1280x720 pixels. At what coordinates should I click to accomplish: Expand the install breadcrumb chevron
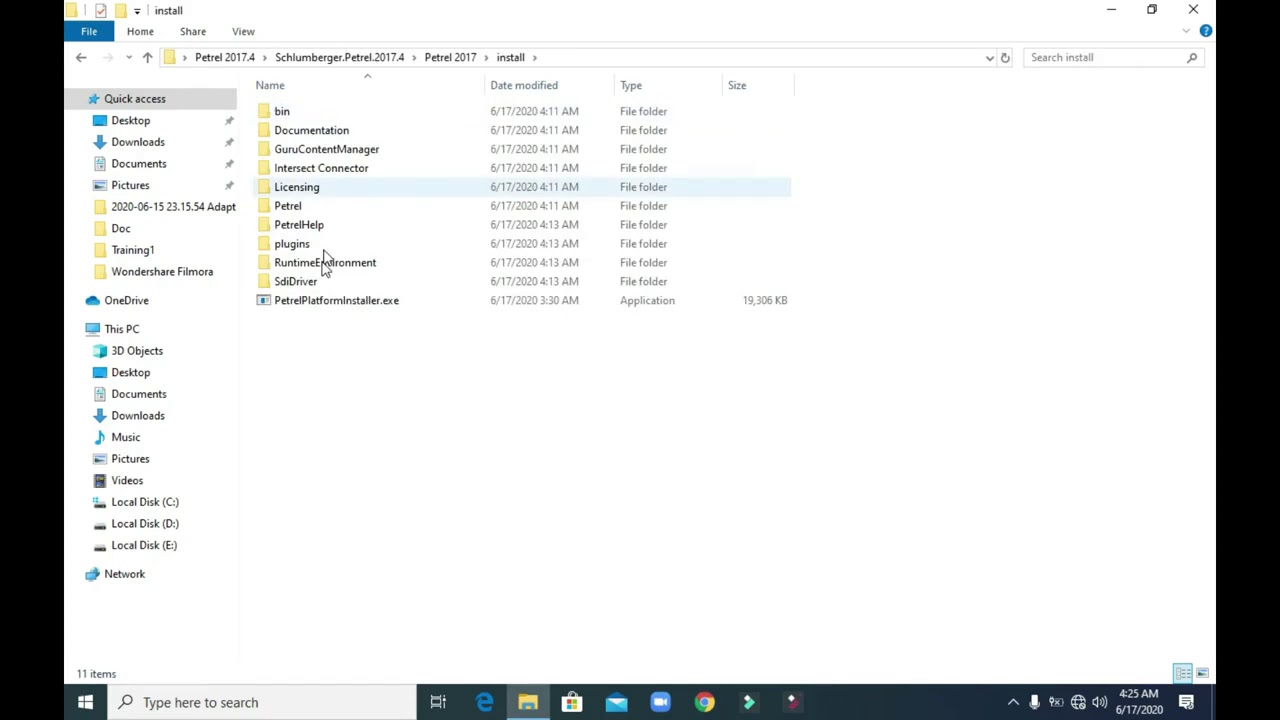(x=535, y=57)
